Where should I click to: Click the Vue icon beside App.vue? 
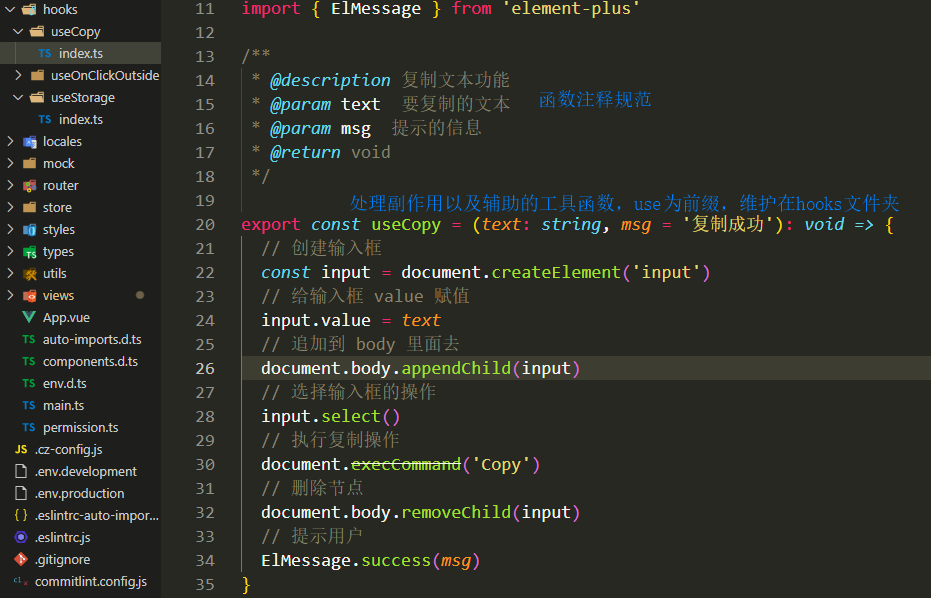(x=28, y=317)
